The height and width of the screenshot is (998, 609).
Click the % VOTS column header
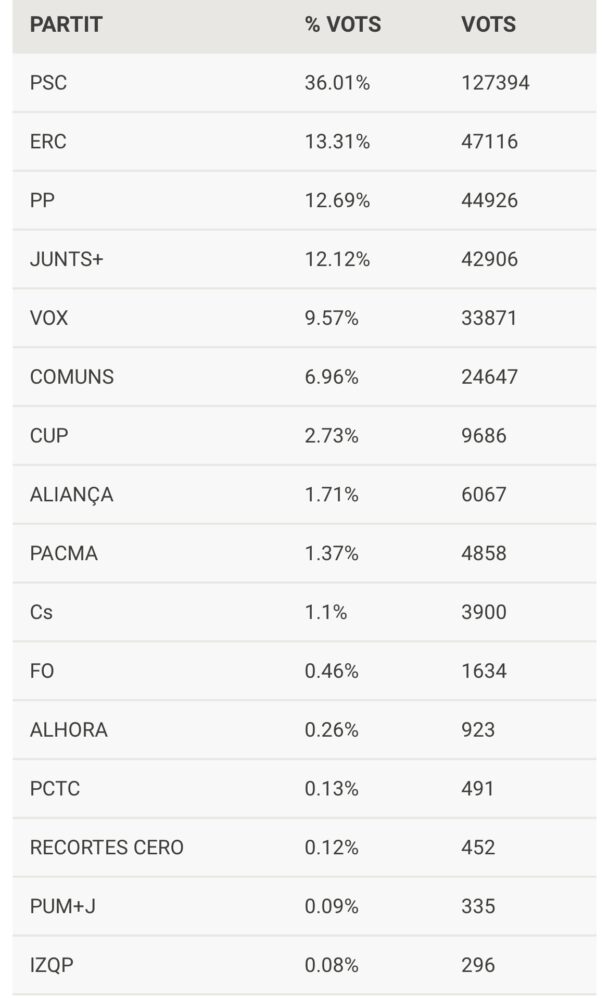[x=343, y=25]
